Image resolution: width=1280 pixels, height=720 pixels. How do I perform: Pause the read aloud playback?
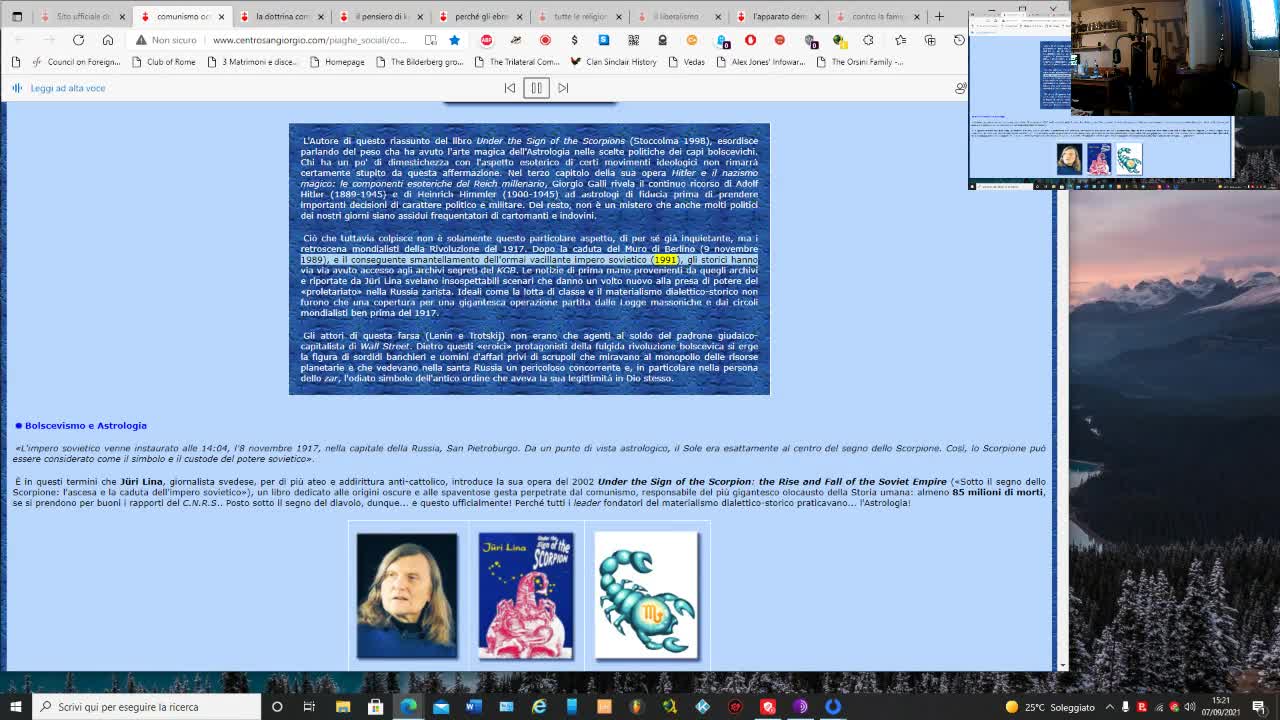click(536, 88)
